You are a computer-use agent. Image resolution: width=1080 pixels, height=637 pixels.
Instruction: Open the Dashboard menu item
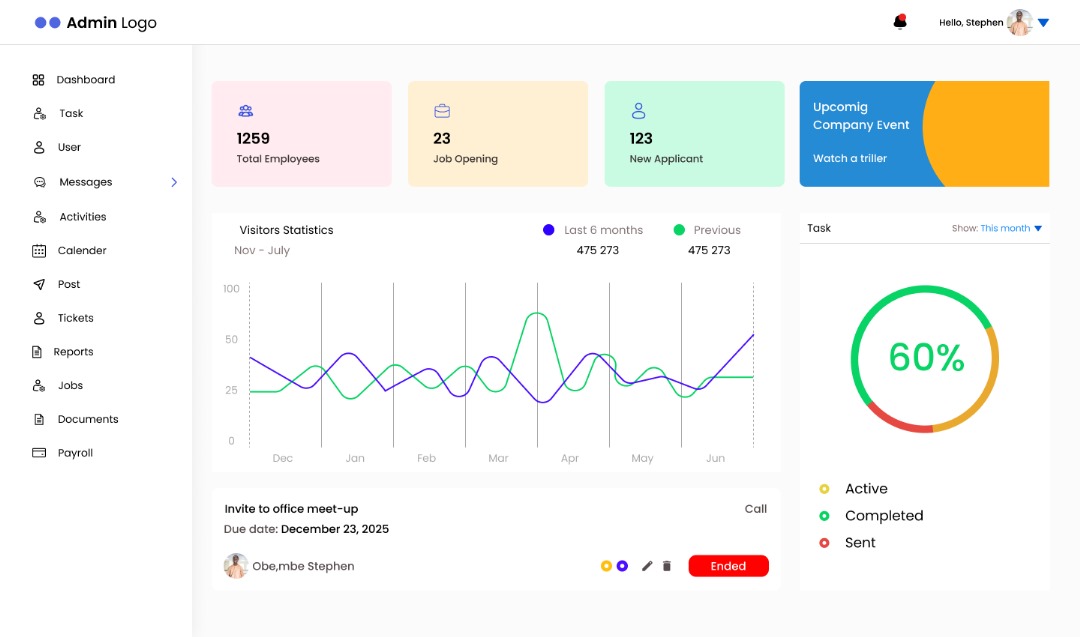pyautogui.click(x=86, y=80)
